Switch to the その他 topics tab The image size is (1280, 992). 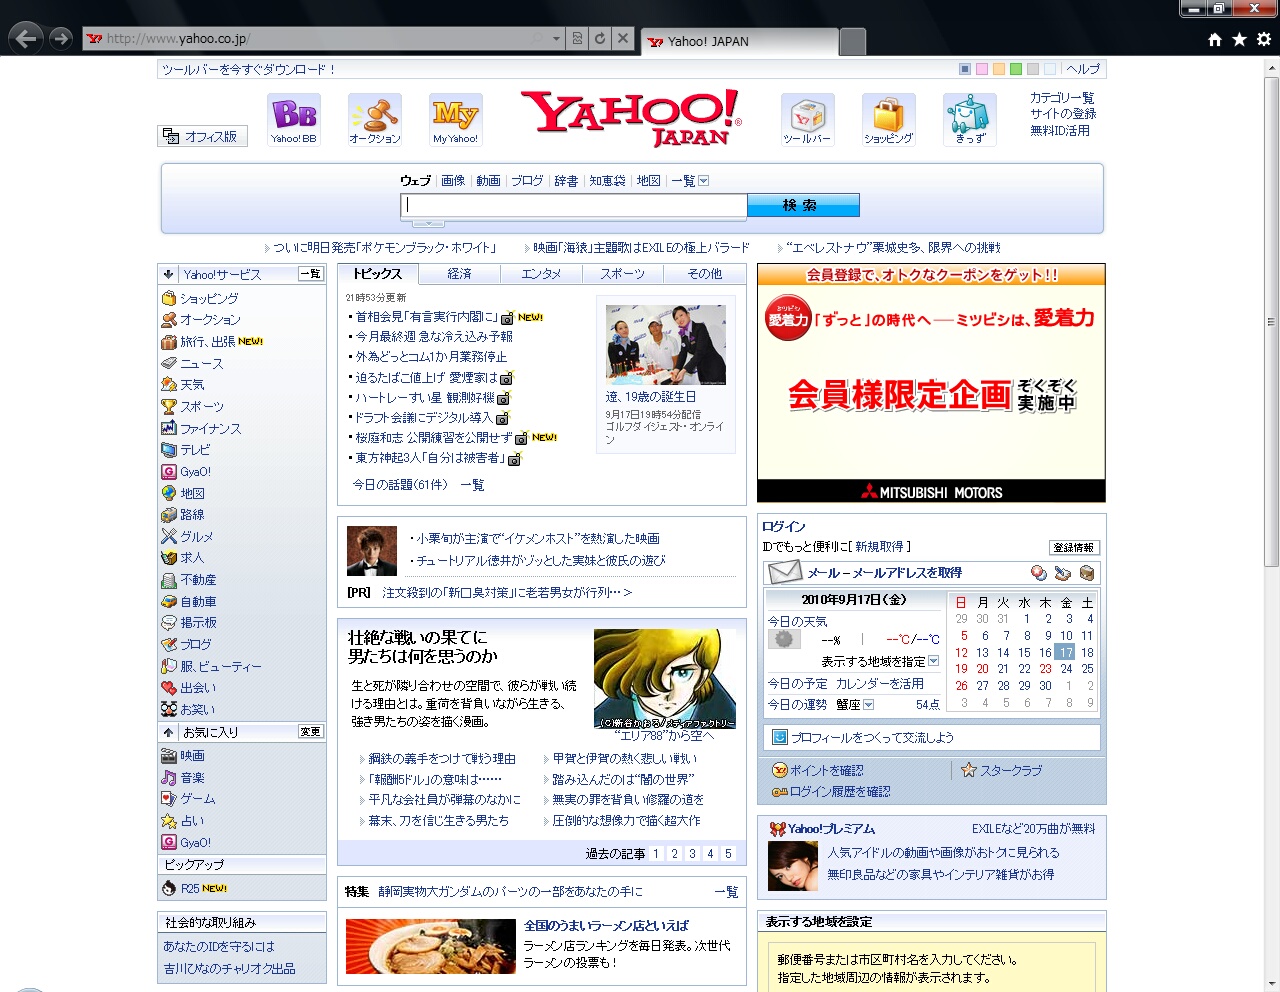pos(704,274)
